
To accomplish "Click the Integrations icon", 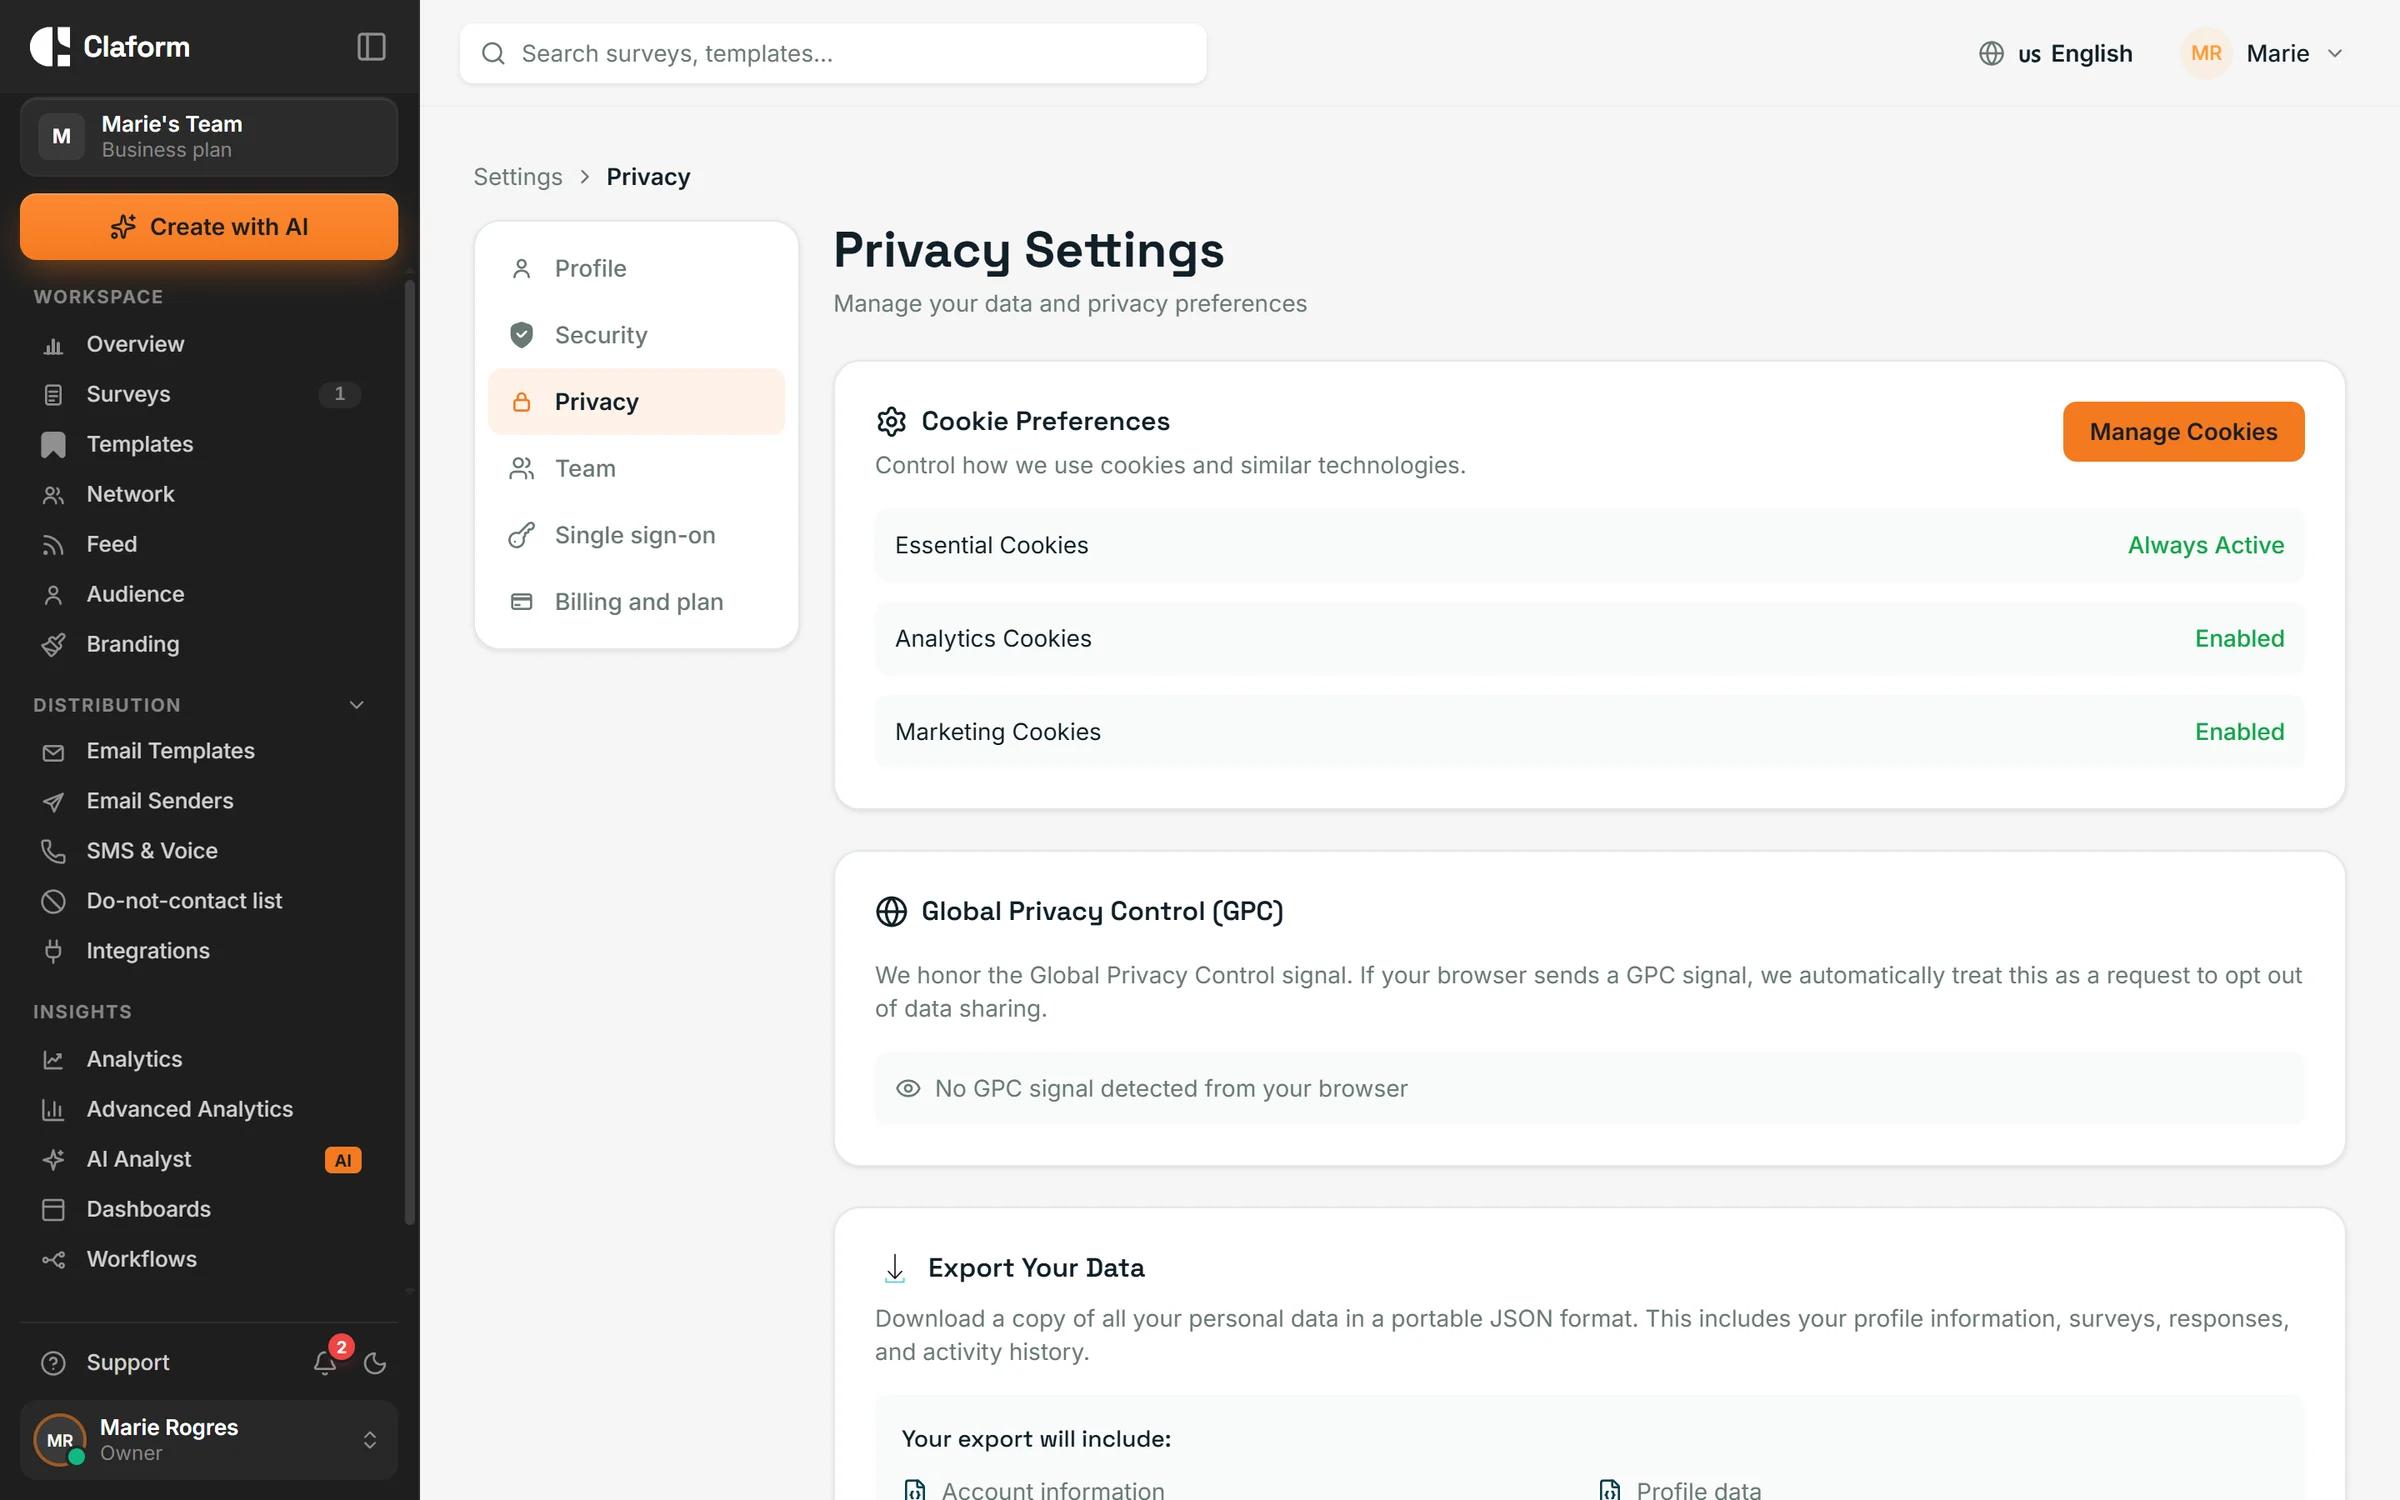I will point(53,952).
